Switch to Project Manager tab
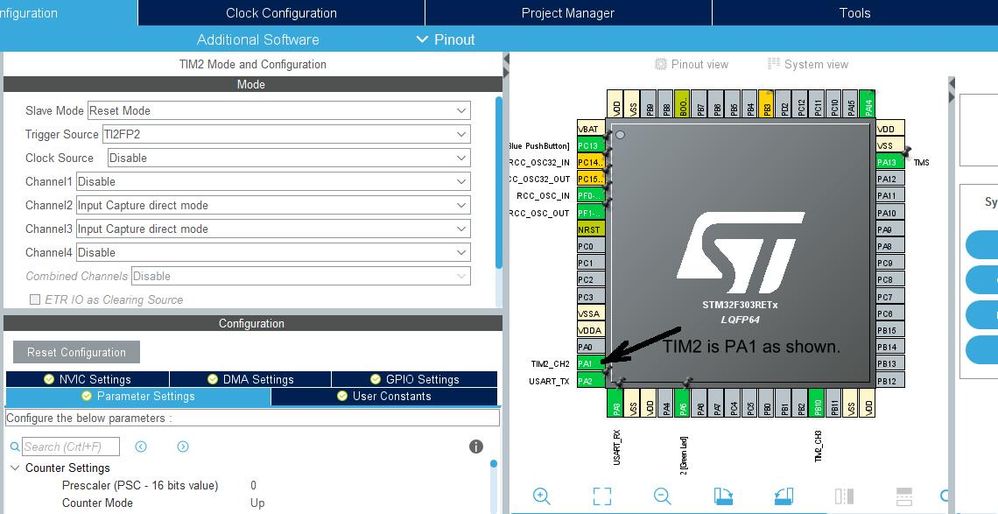 pos(568,13)
